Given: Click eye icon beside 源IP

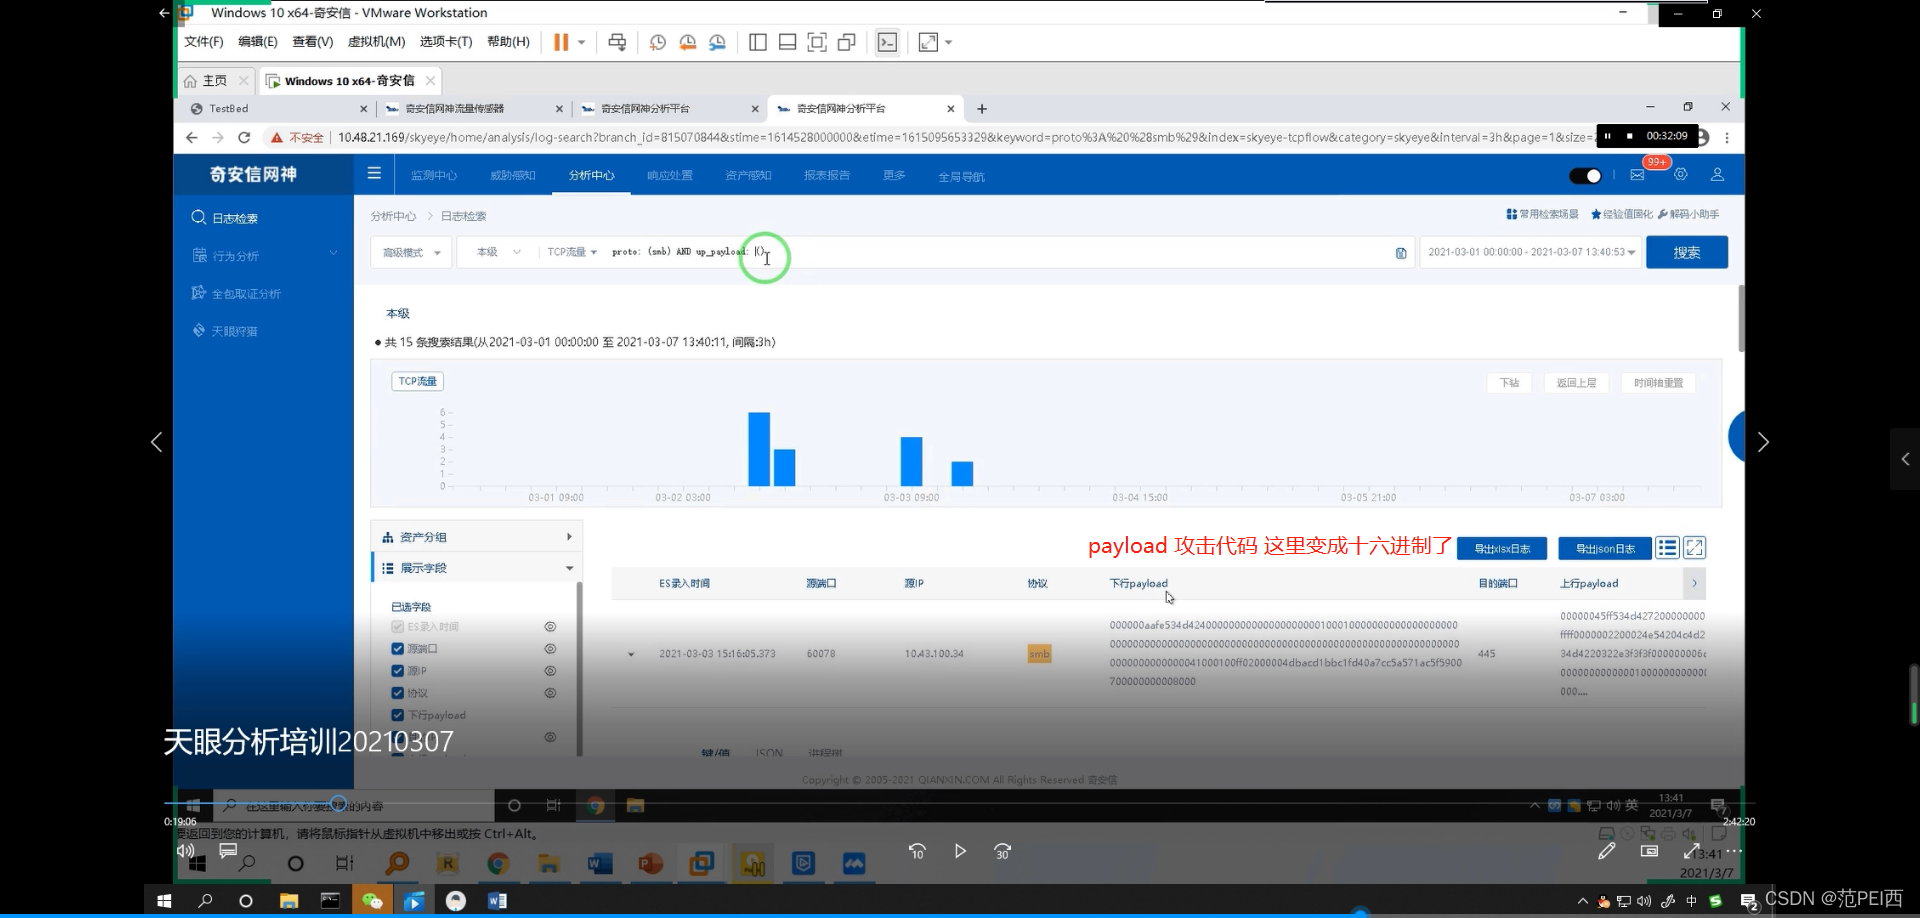Looking at the screenshot, I should 550,671.
